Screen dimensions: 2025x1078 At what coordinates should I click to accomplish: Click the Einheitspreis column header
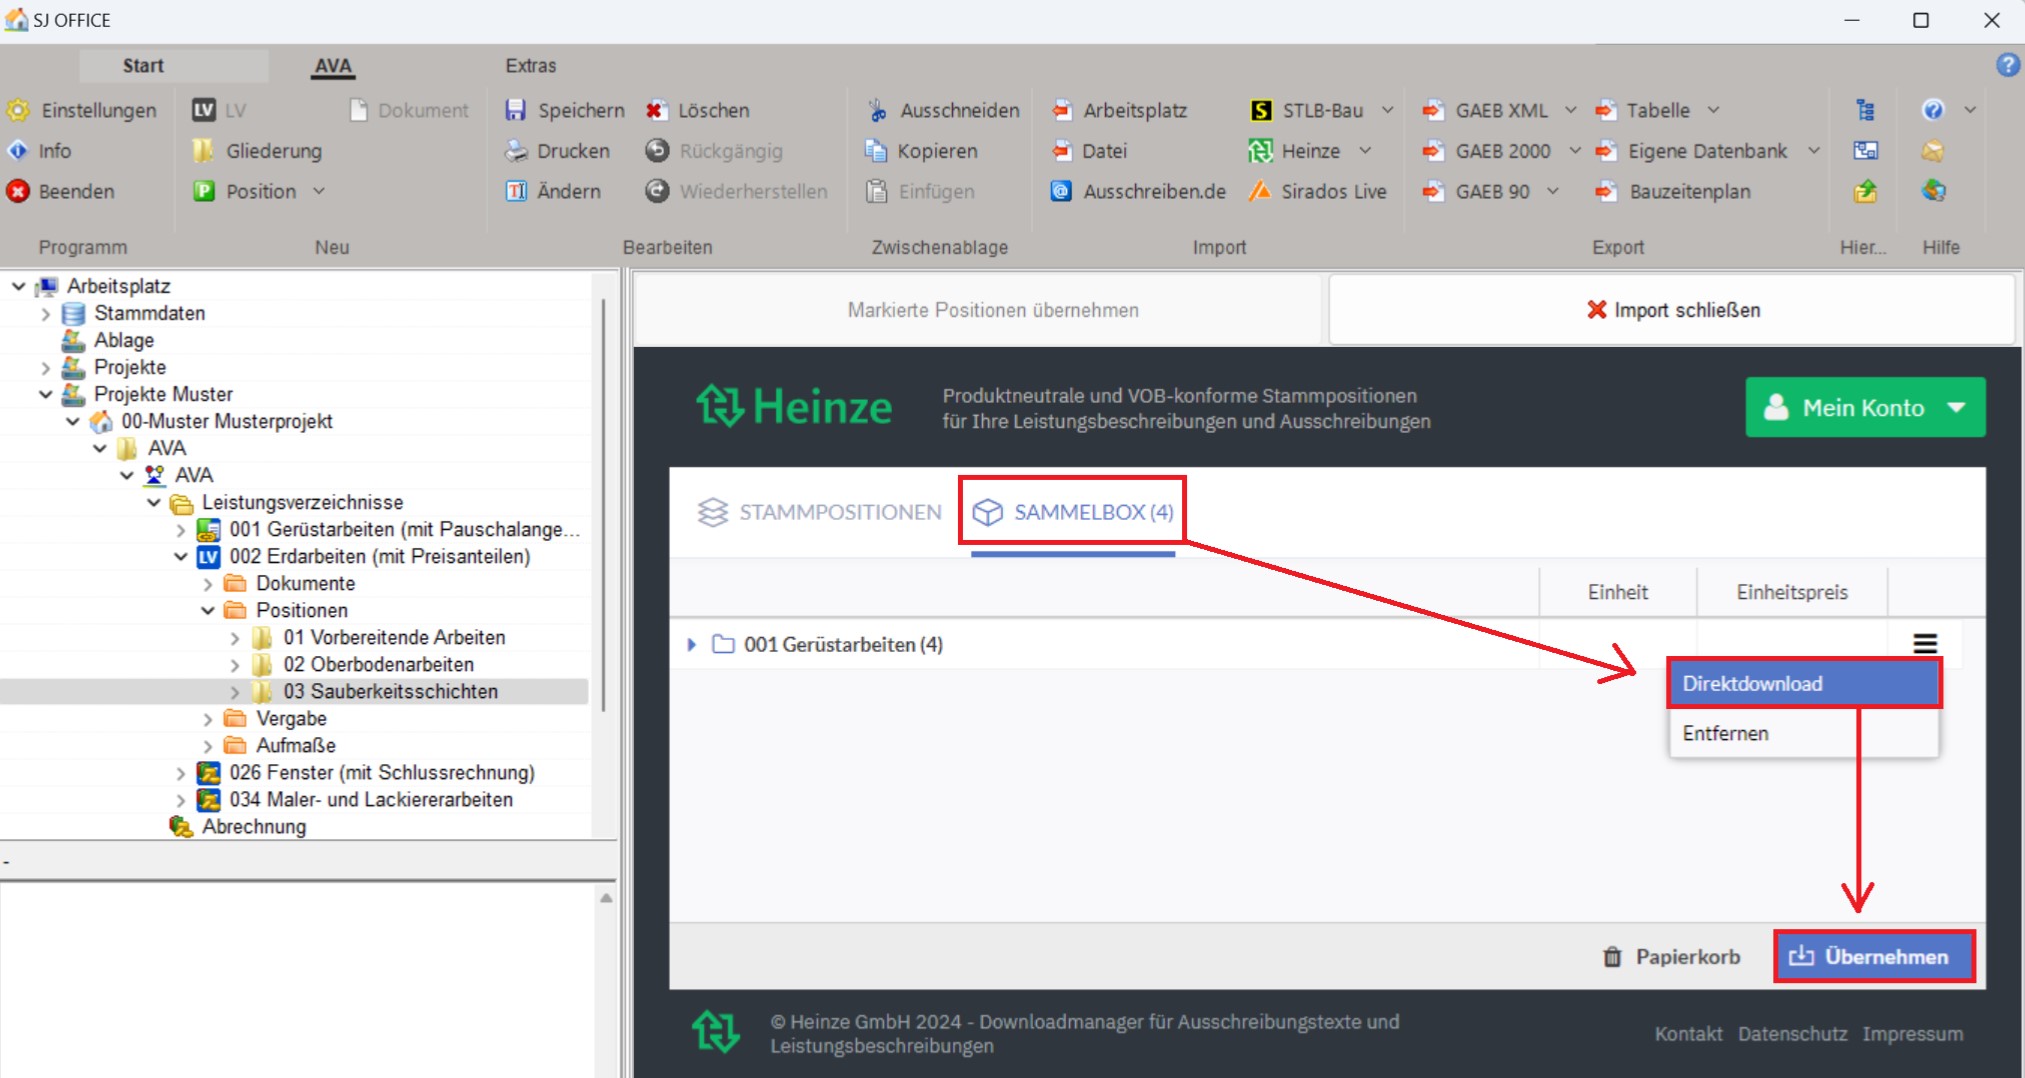point(1792,592)
